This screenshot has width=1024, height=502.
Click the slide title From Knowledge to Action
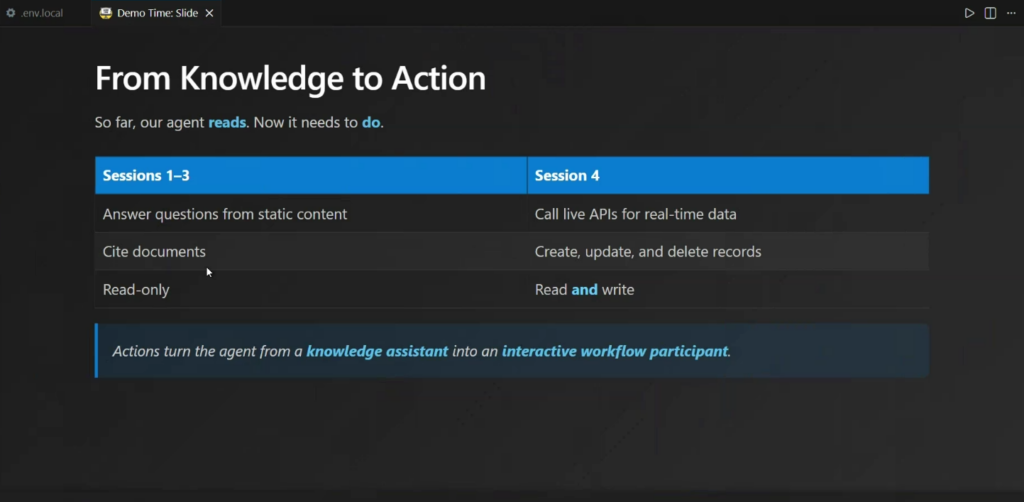click(x=290, y=78)
